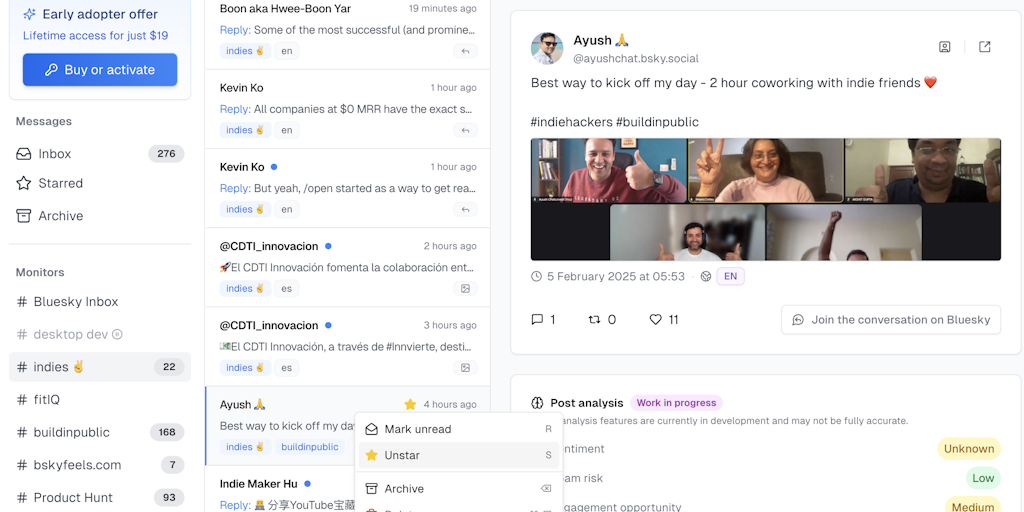Click the clock icon beside post date

(537, 277)
